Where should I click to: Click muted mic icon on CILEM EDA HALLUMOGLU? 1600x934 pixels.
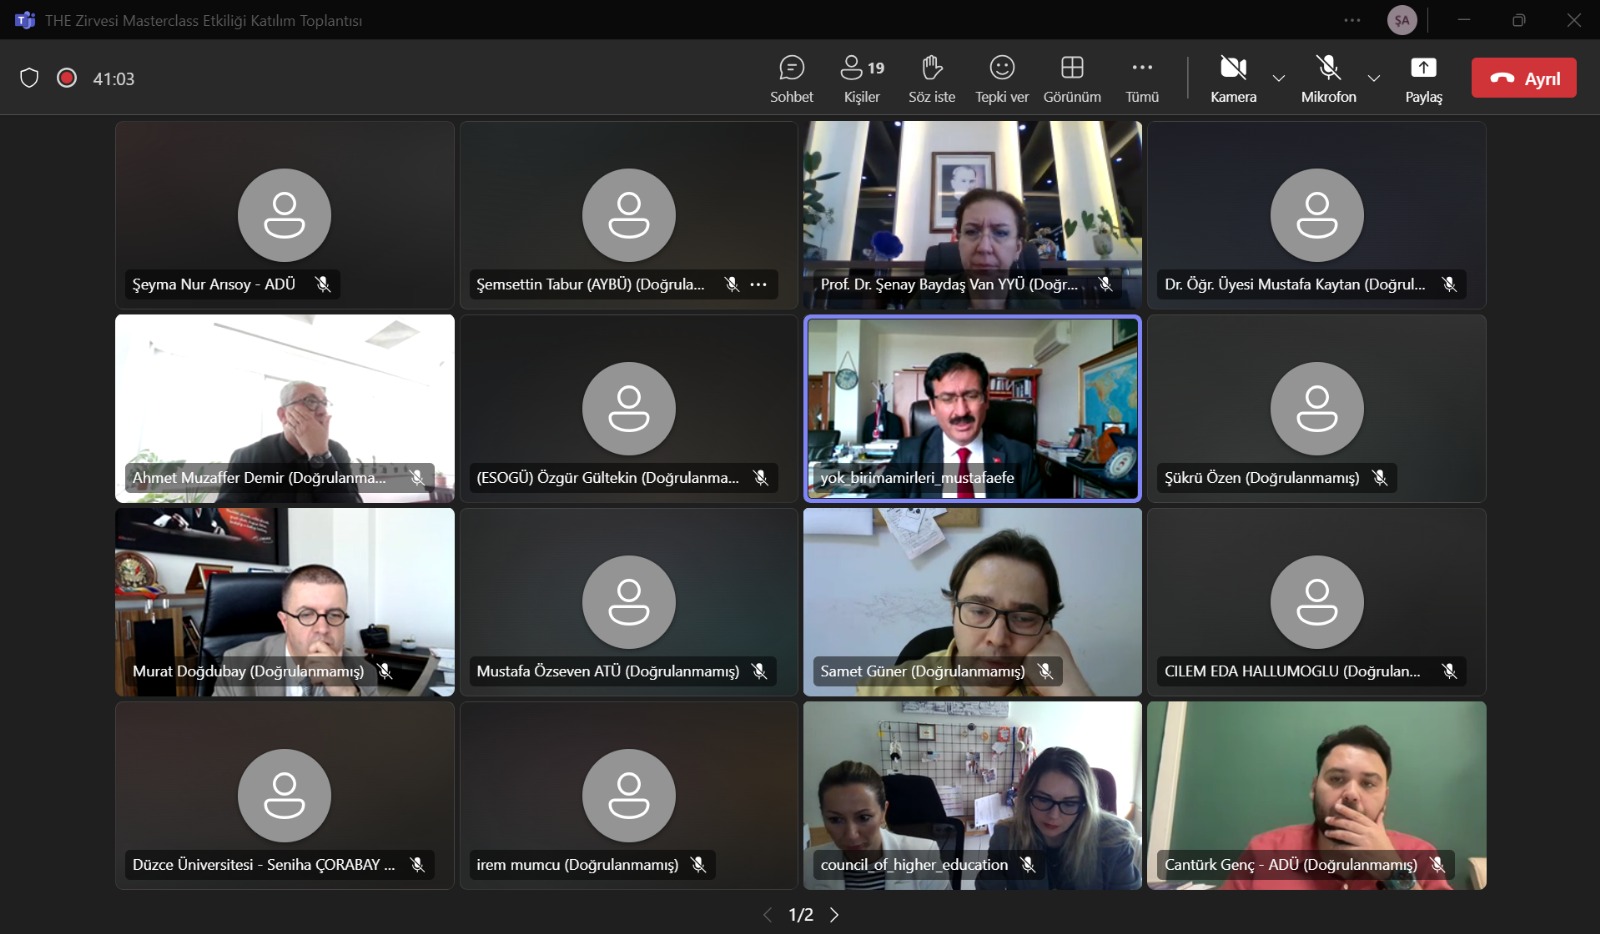point(1449,671)
